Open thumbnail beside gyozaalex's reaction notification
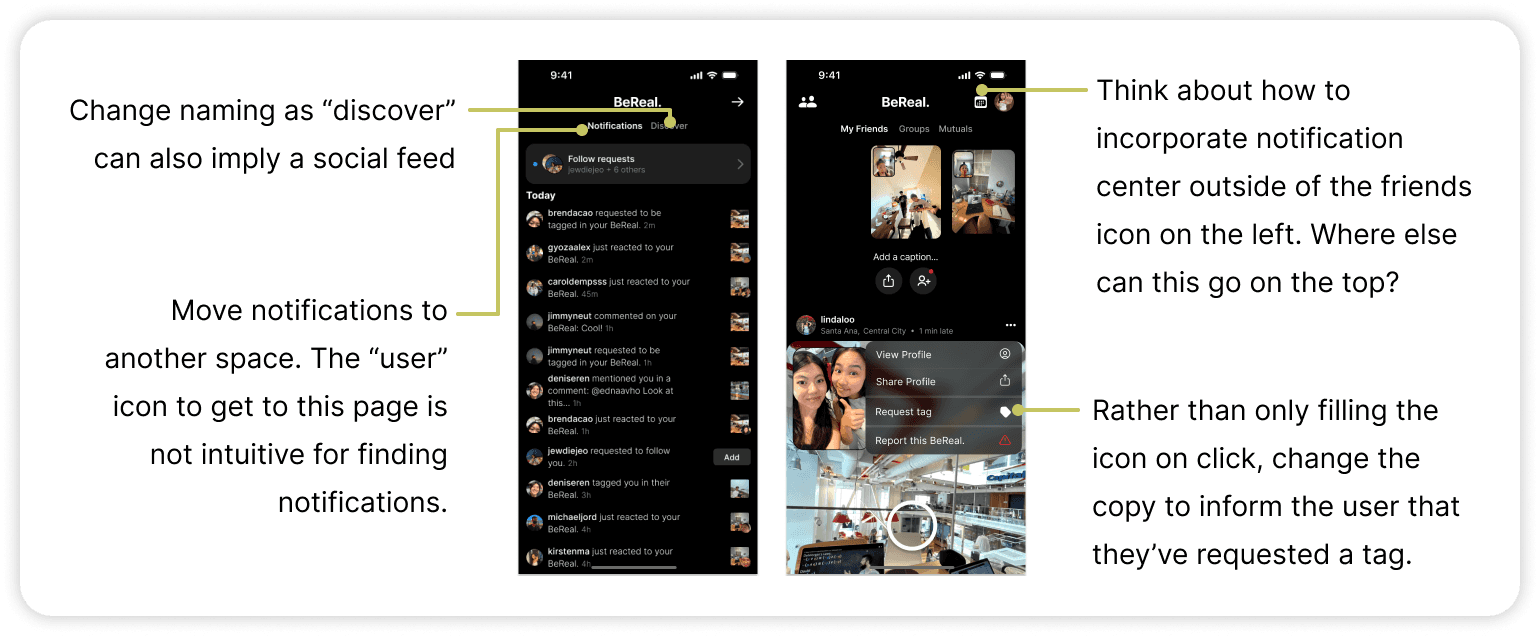Viewport: 1540px width, 636px height. click(740, 253)
